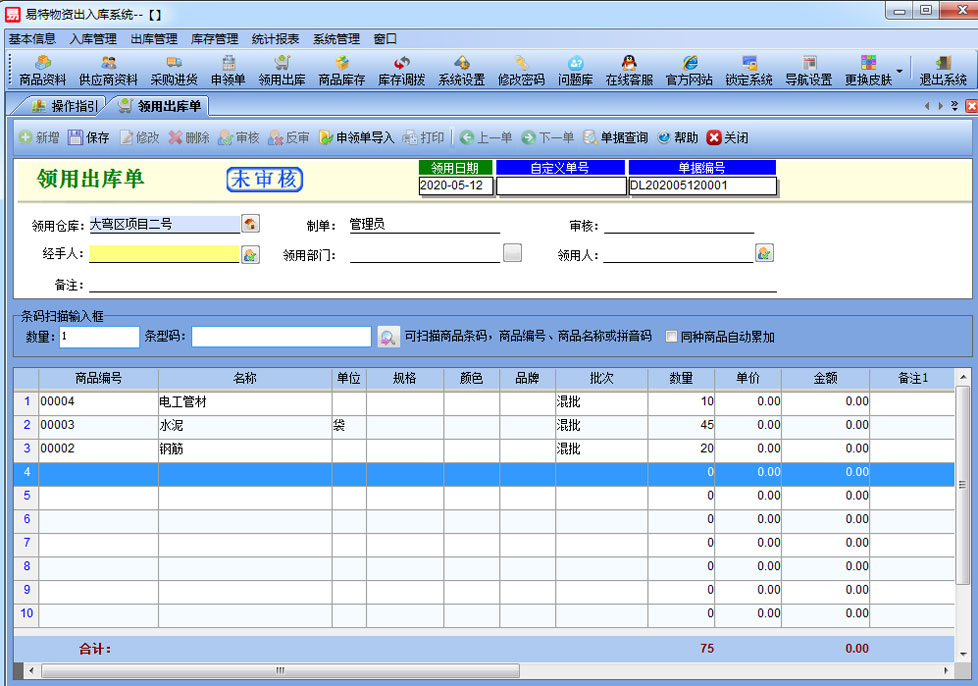Click 锁定系统 toolbar icon
This screenshot has width=978, height=686.
point(749,71)
